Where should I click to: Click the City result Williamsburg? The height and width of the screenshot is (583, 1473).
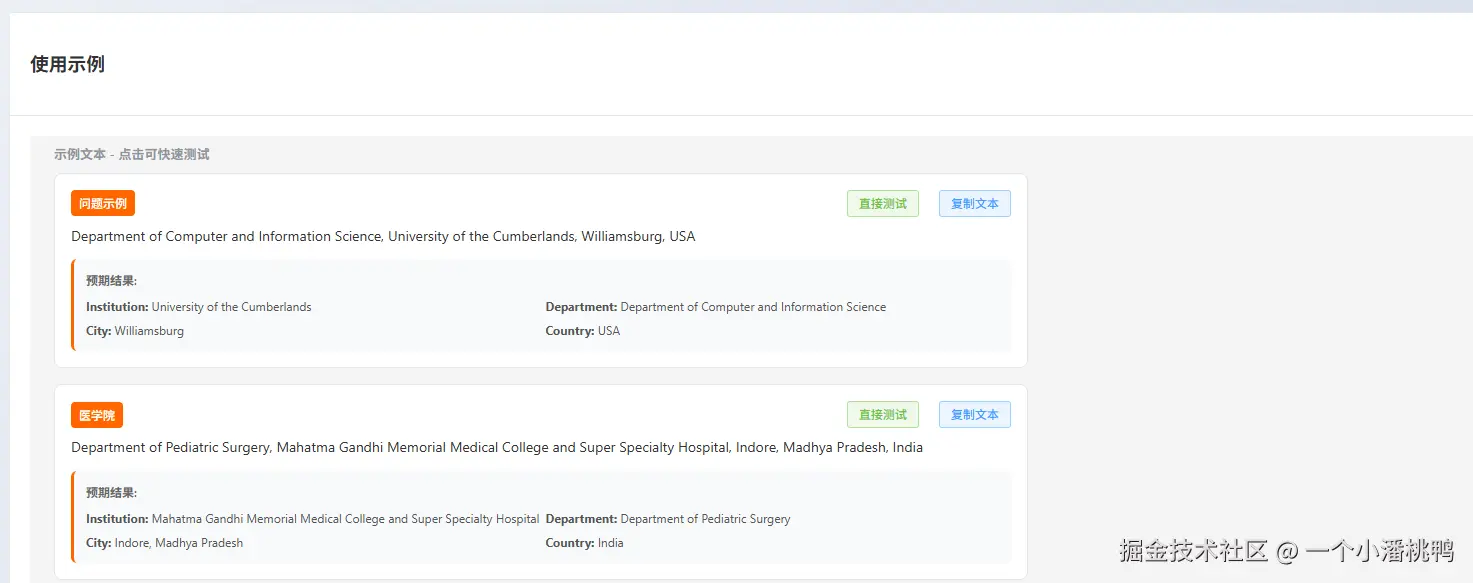[x=135, y=331]
